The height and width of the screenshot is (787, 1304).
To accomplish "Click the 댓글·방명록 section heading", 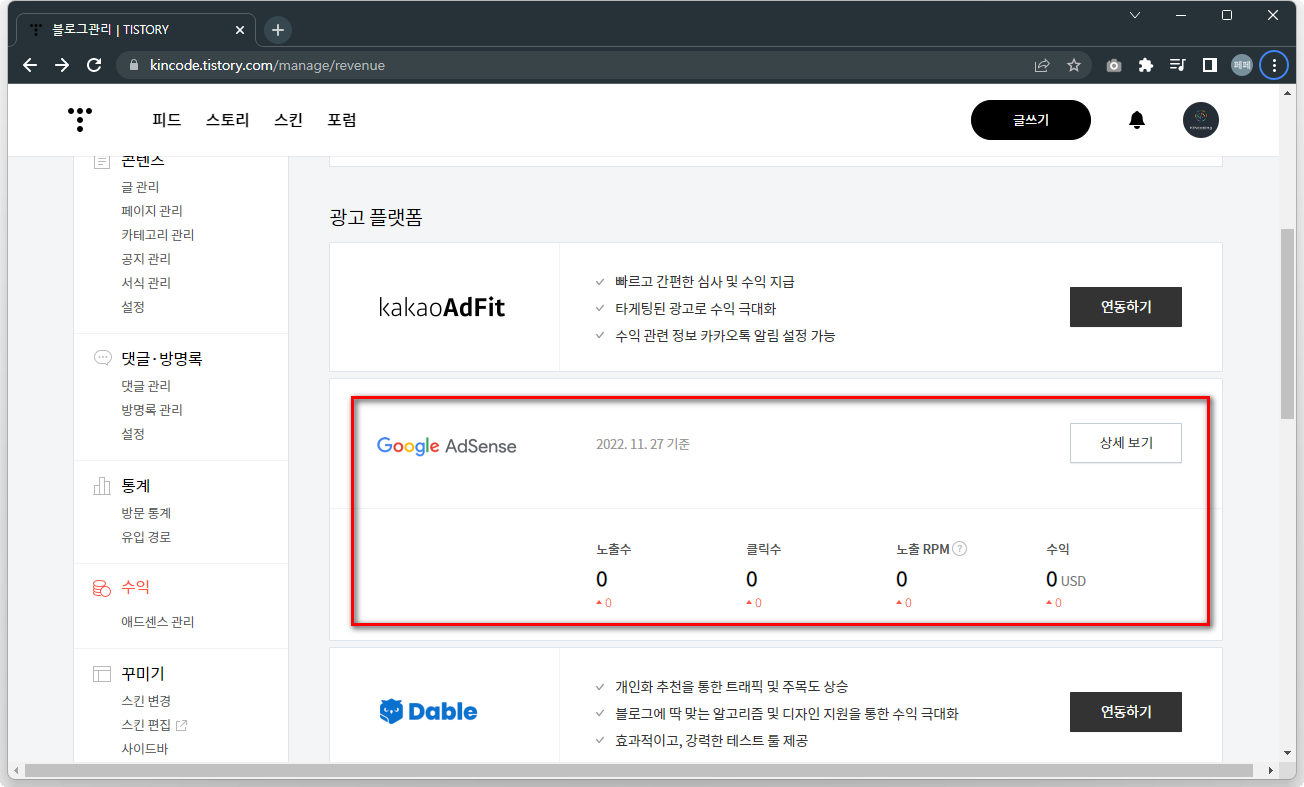I will [x=162, y=358].
